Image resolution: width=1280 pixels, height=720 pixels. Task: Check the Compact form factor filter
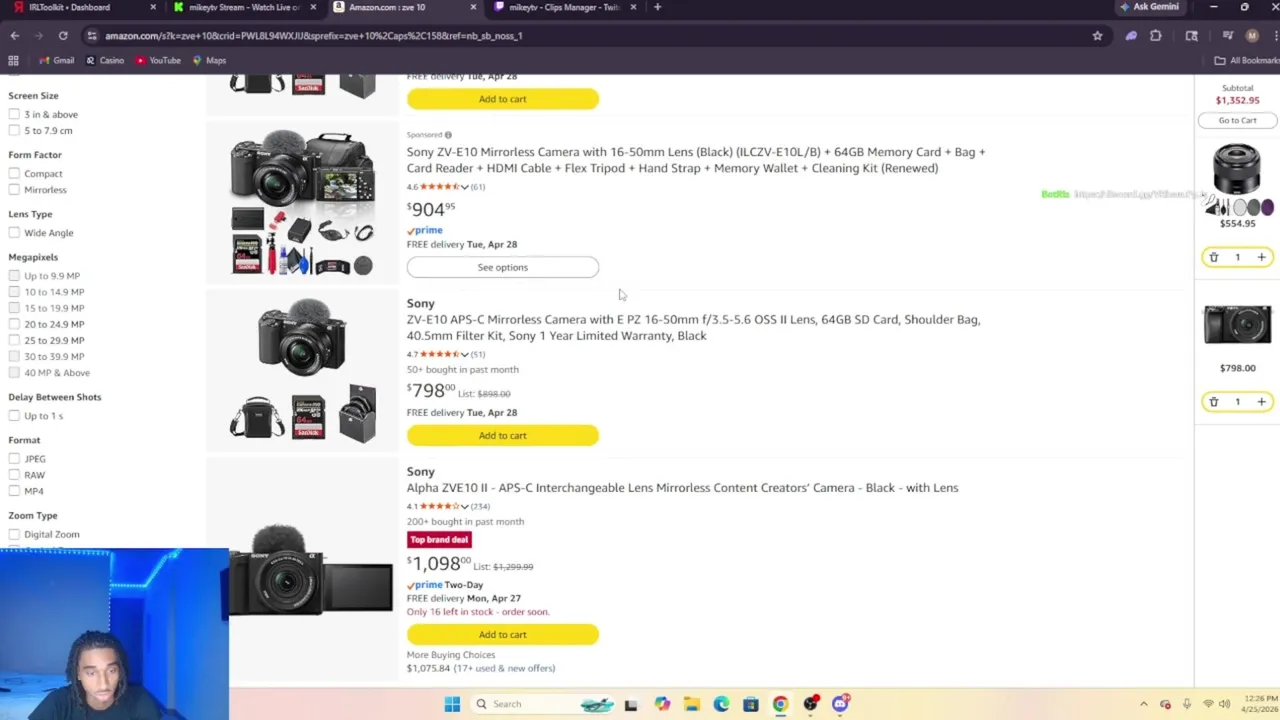point(14,173)
